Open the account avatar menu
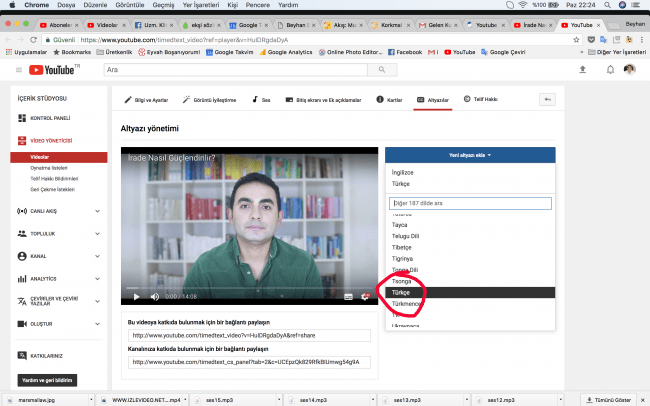Screen dimensions: 650x406 click(x=629, y=69)
